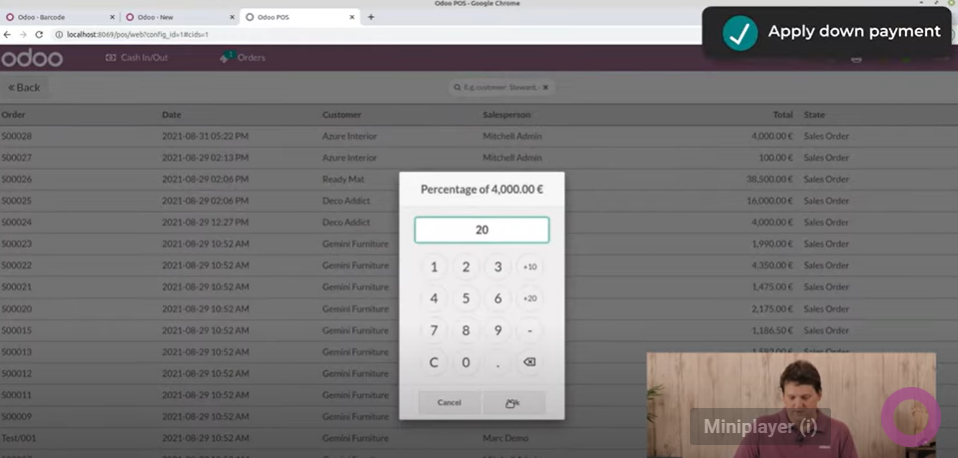The width and height of the screenshot is (958, 458).
Task: Select order S00021
Action: [479, 287]
